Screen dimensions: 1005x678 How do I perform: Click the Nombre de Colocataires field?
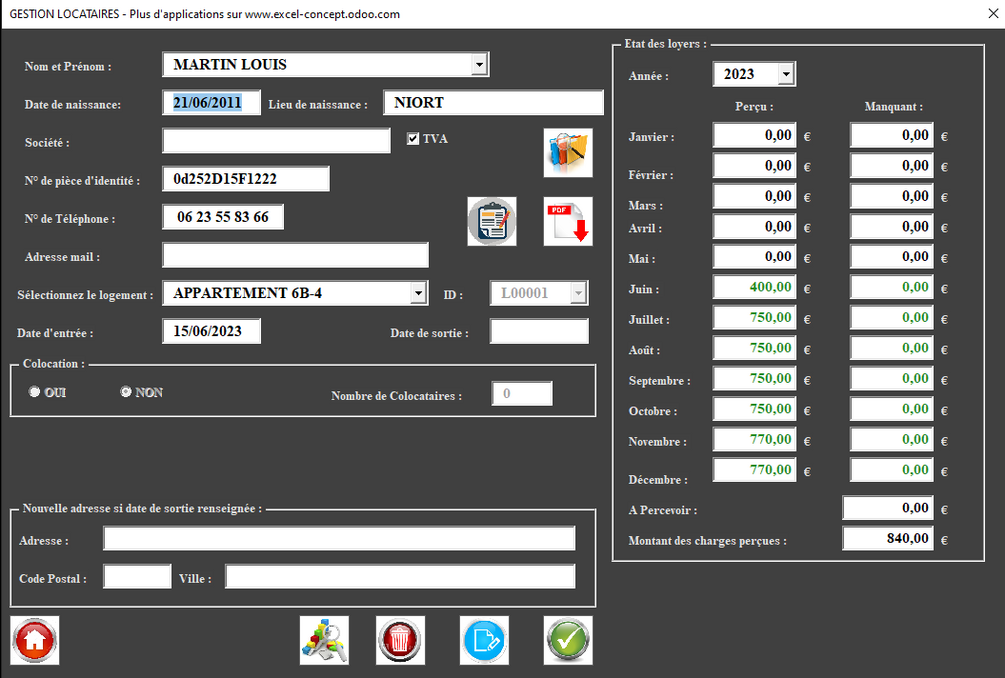pos(522,393)
